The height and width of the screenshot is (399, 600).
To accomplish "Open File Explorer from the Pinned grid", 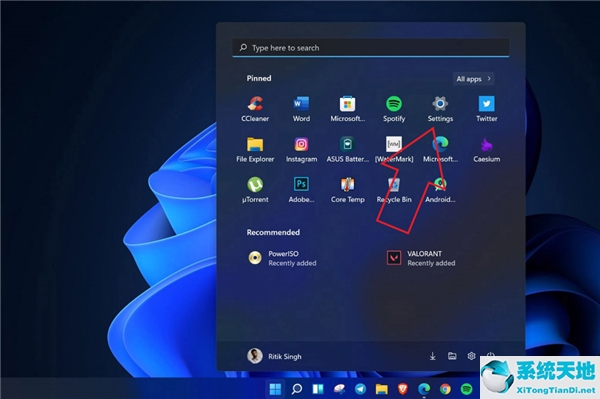I will coord(255,150).
